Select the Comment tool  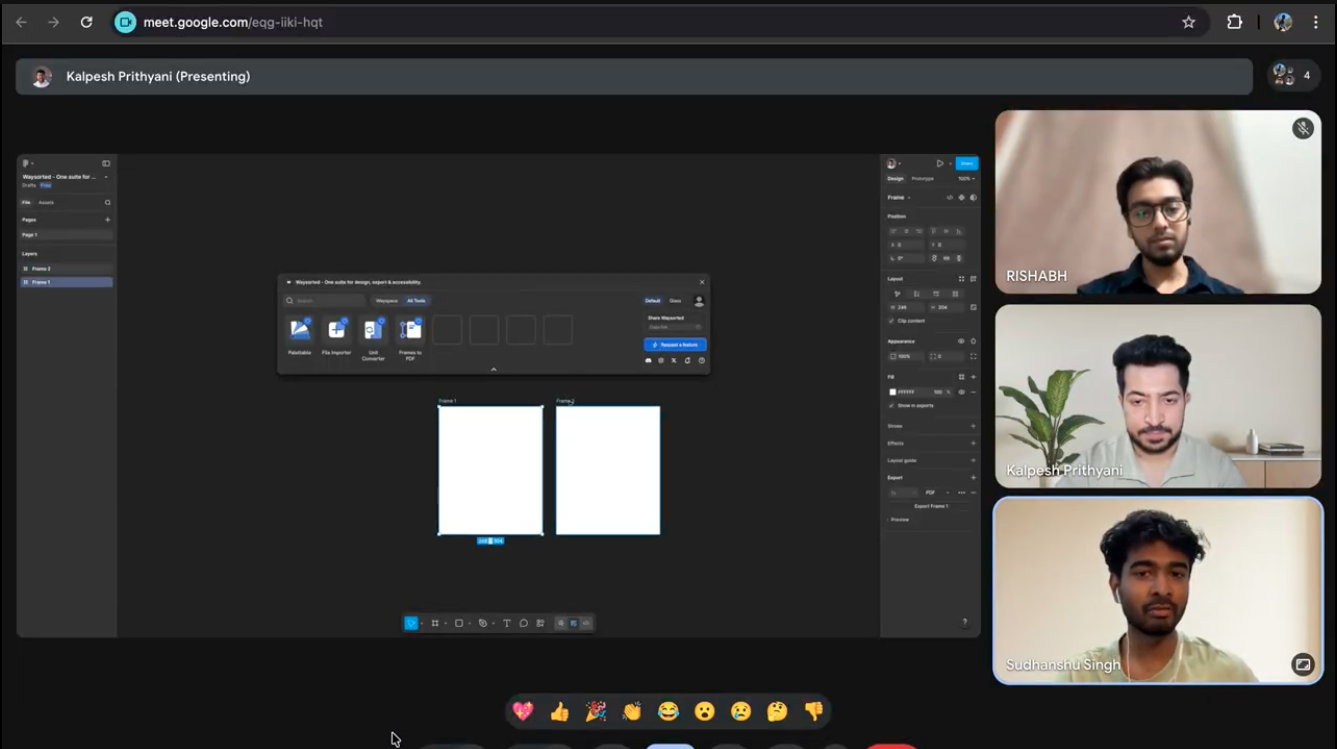click(523, 623)
